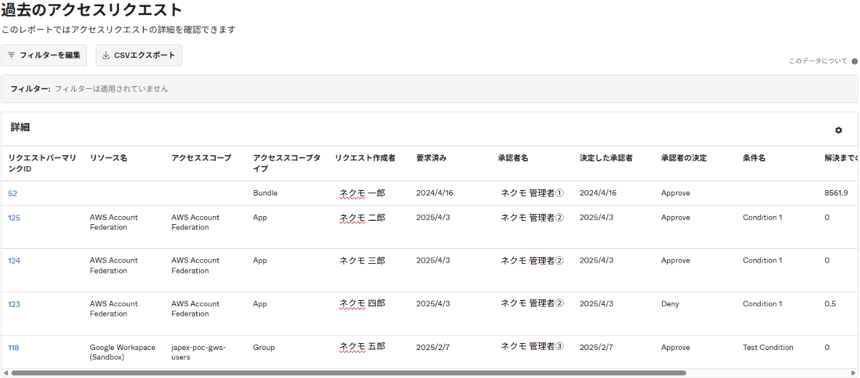The image size is (860, 378).
Task: Click the info icon beside このデータについて
Action: 855,61
